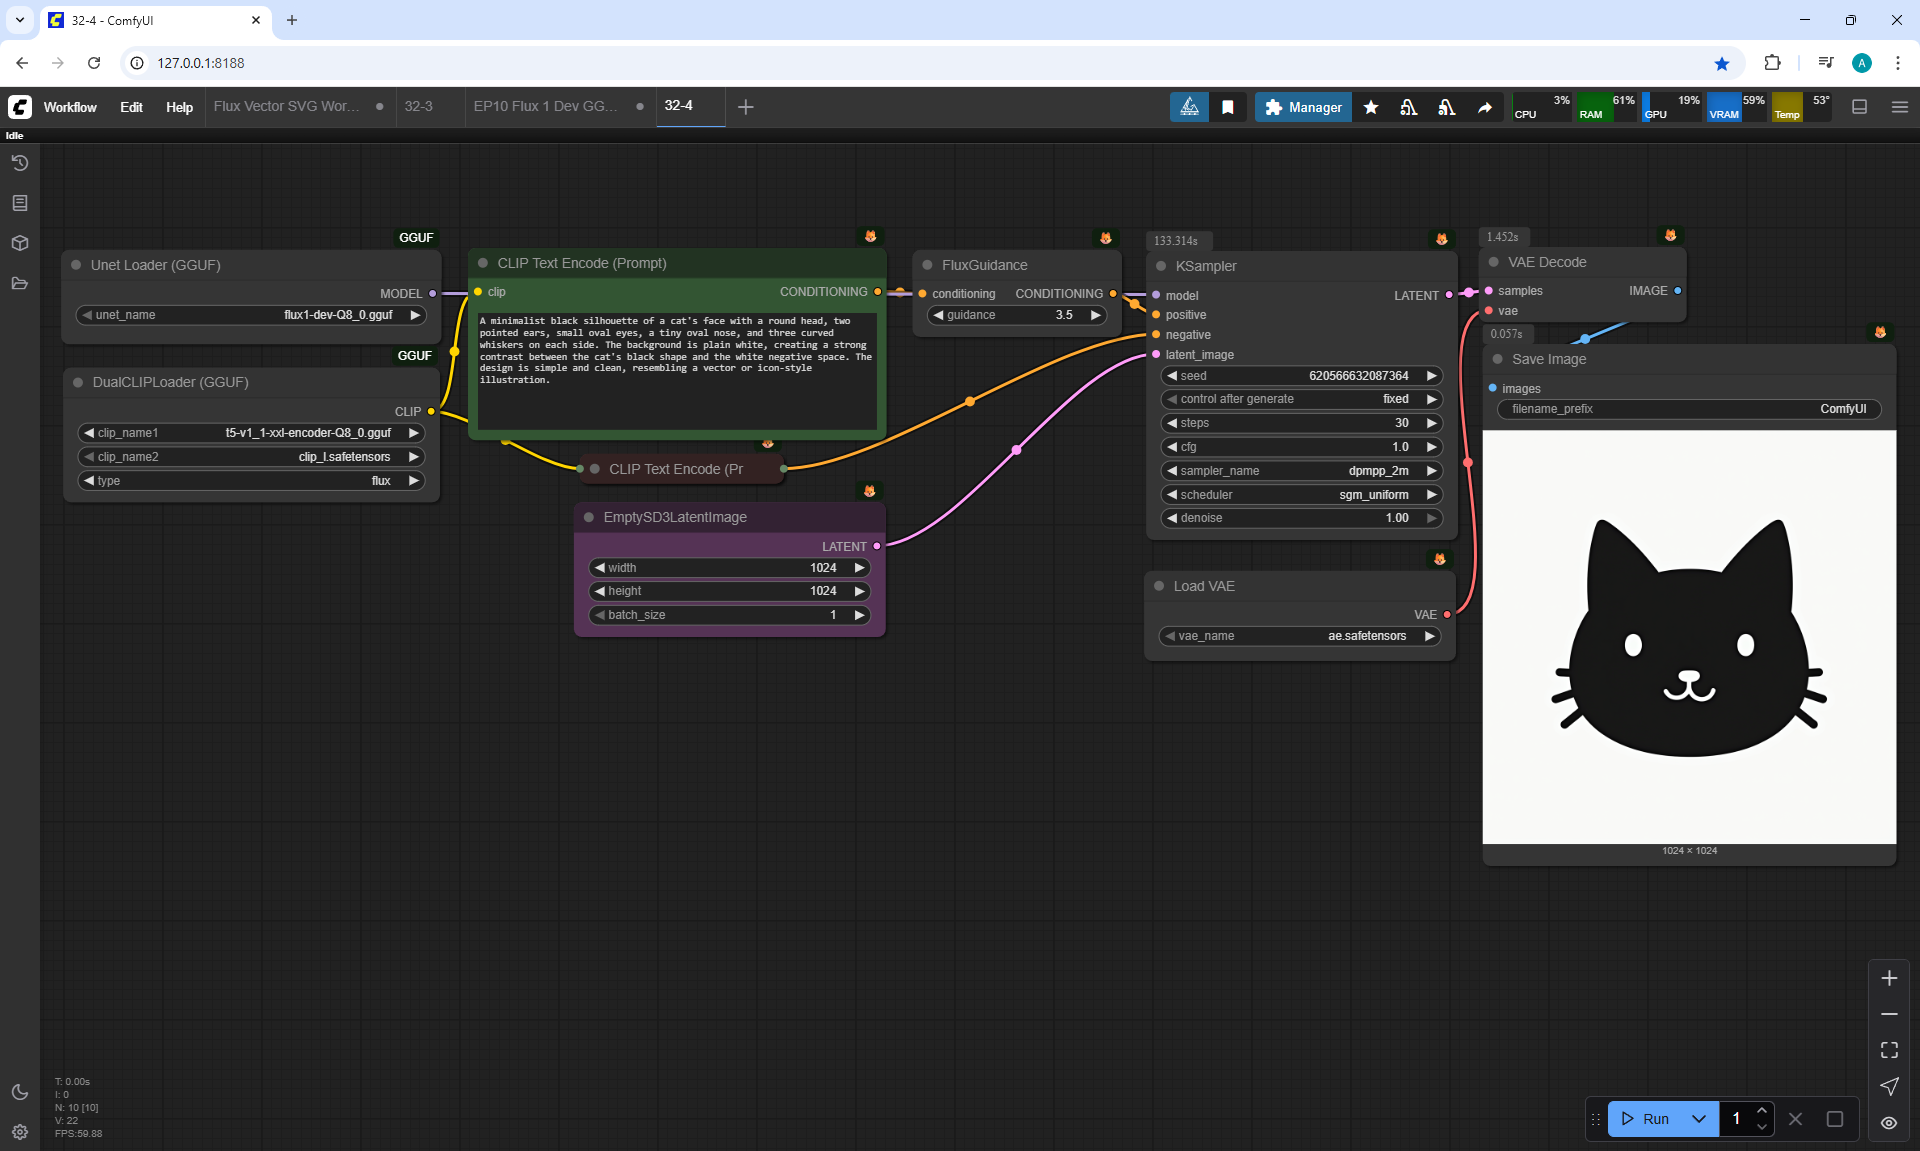Open the settings gear icon

pos(19,1132)
